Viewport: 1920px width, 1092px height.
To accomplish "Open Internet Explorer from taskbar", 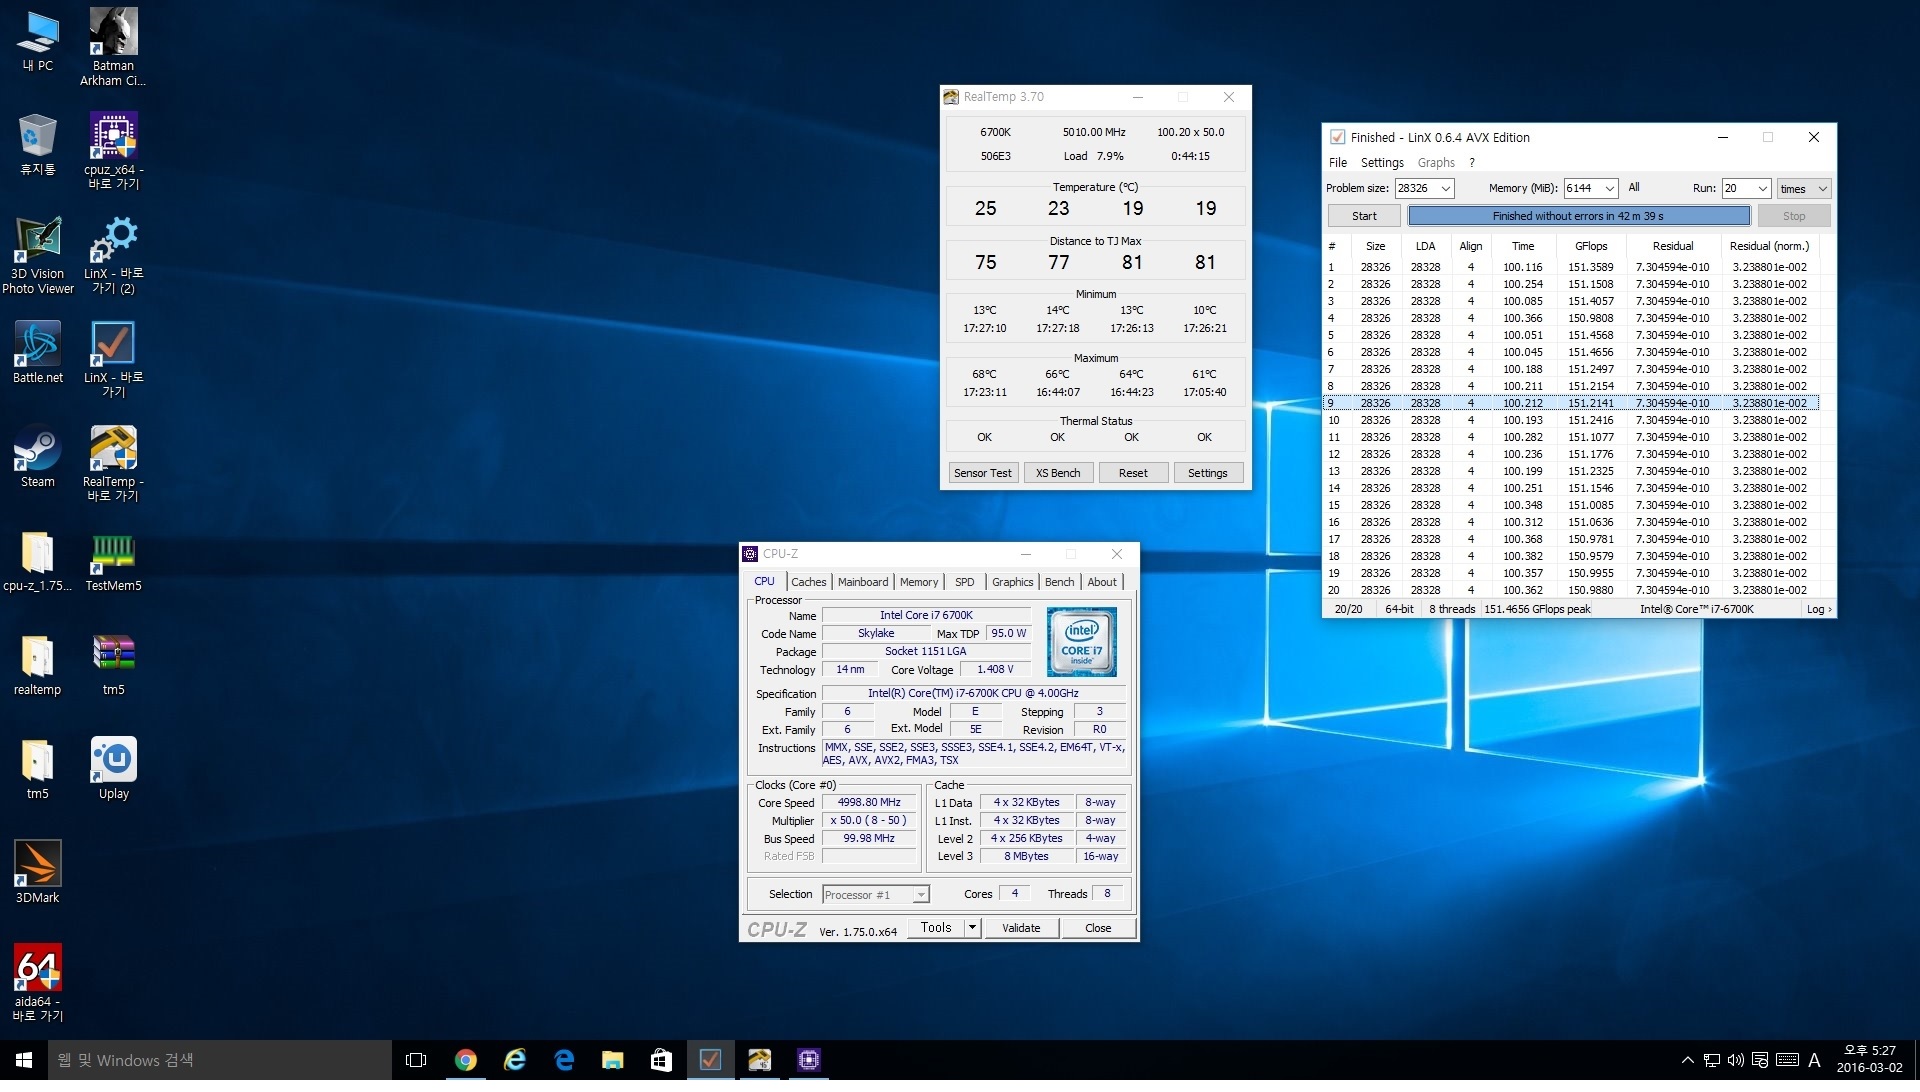I will tap(514, 1060).
